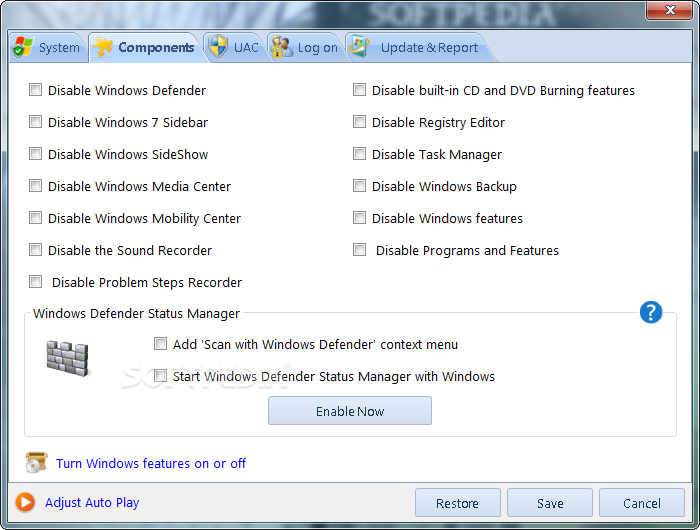This screenshot has width=700, height=530.
Task: Toggle Disable Windows 7 Sidebar checkbox
Action: point(35,122)
